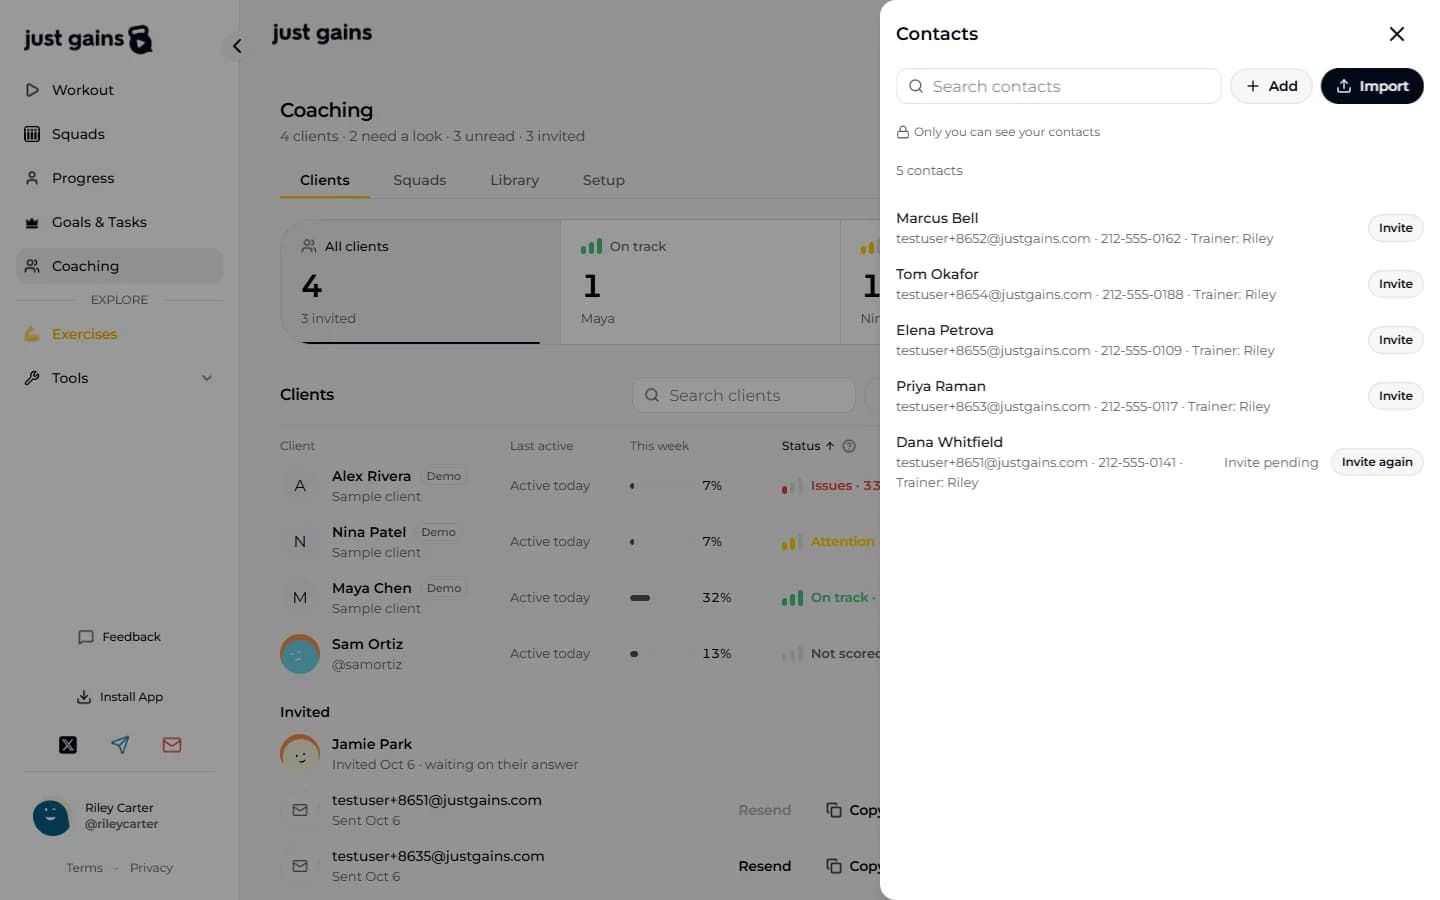Click the Status column help icon
The height and width of the screenshot is (900, 1440).
point(849,446)
